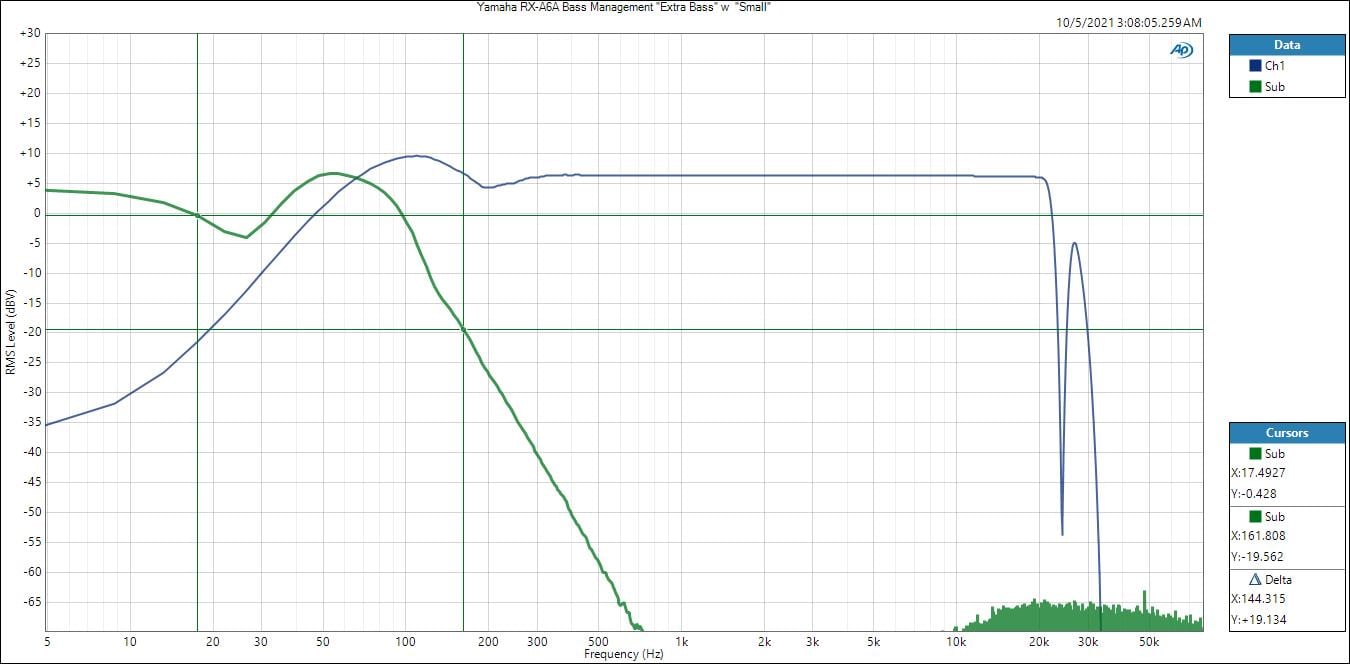Click the green swatch above X:161.808 cursor
The width and height of the screenshot is (1350, 664).
1256,517
